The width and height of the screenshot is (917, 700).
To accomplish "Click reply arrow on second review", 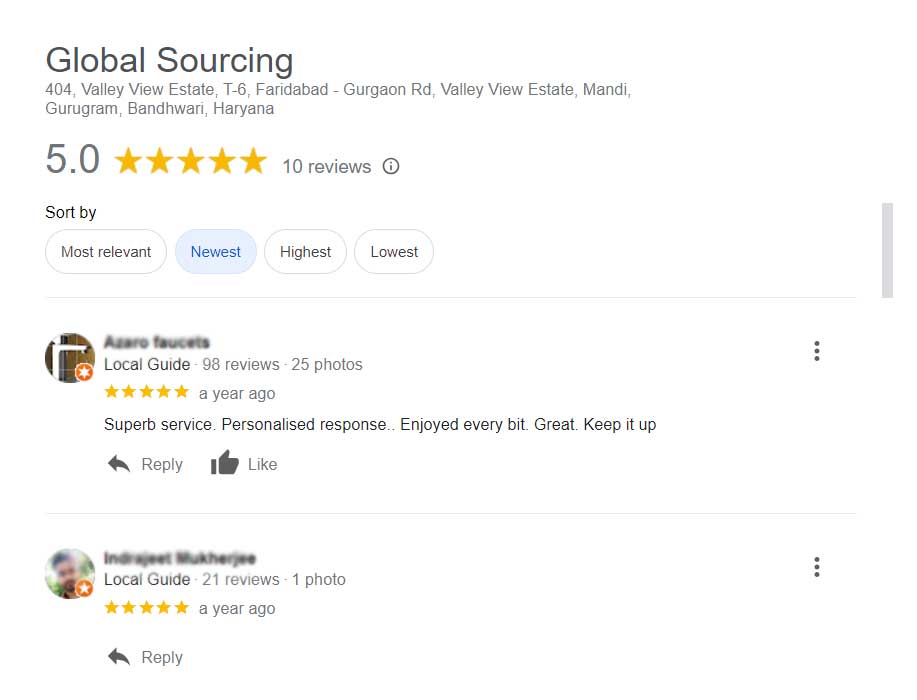I will point(119,657).
